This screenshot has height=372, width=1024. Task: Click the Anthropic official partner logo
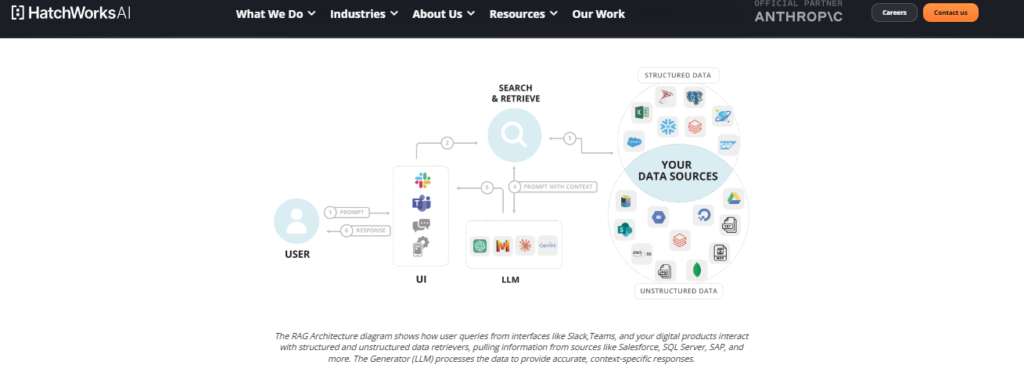pos(798,12)
